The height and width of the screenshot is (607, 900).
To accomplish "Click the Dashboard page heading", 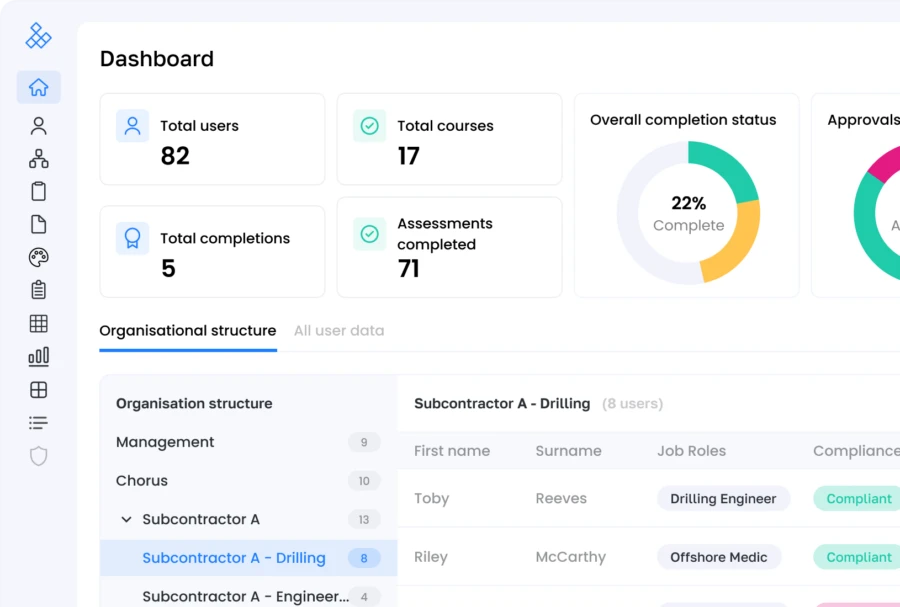I will (x=157, y=59).
